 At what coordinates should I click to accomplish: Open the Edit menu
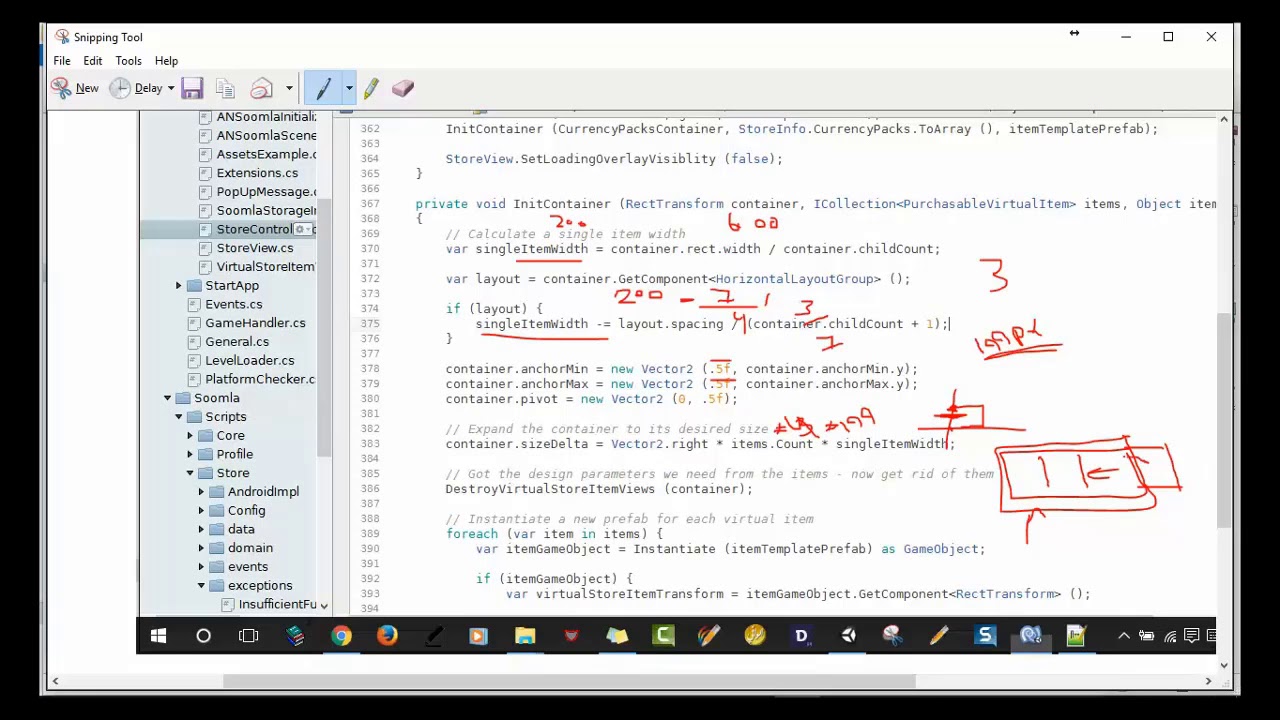tap(92, 61)
